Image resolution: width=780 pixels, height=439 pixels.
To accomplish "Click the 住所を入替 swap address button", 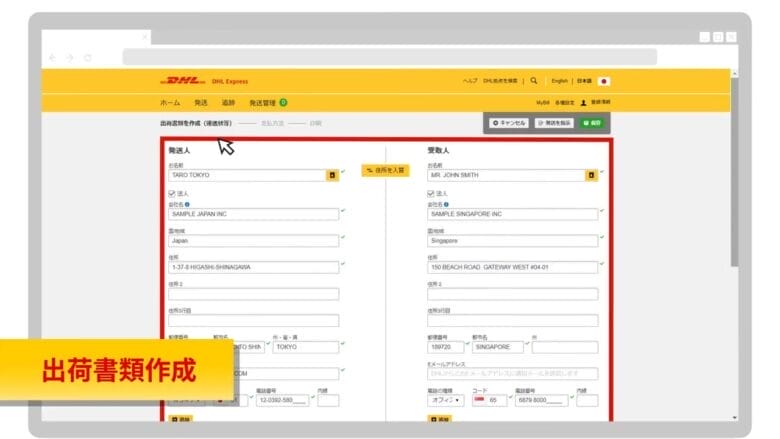I will [x=385, y=170].
